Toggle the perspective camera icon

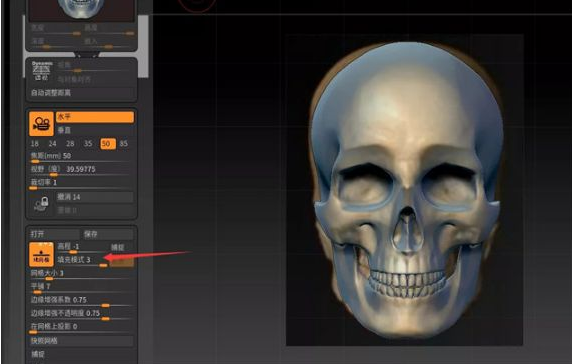pos(41,124)
